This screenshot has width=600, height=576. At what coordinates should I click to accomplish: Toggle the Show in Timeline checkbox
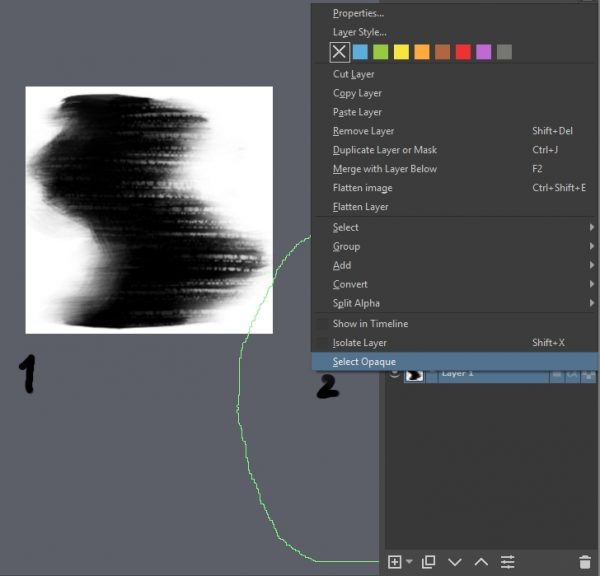coord(322,324)
